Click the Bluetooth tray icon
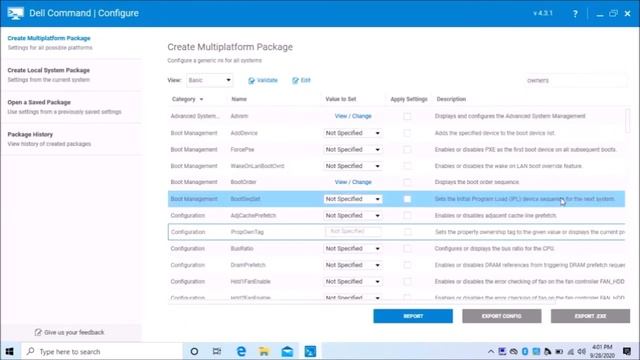Screen dimensions: 640x360 click(x=525, y=351)
